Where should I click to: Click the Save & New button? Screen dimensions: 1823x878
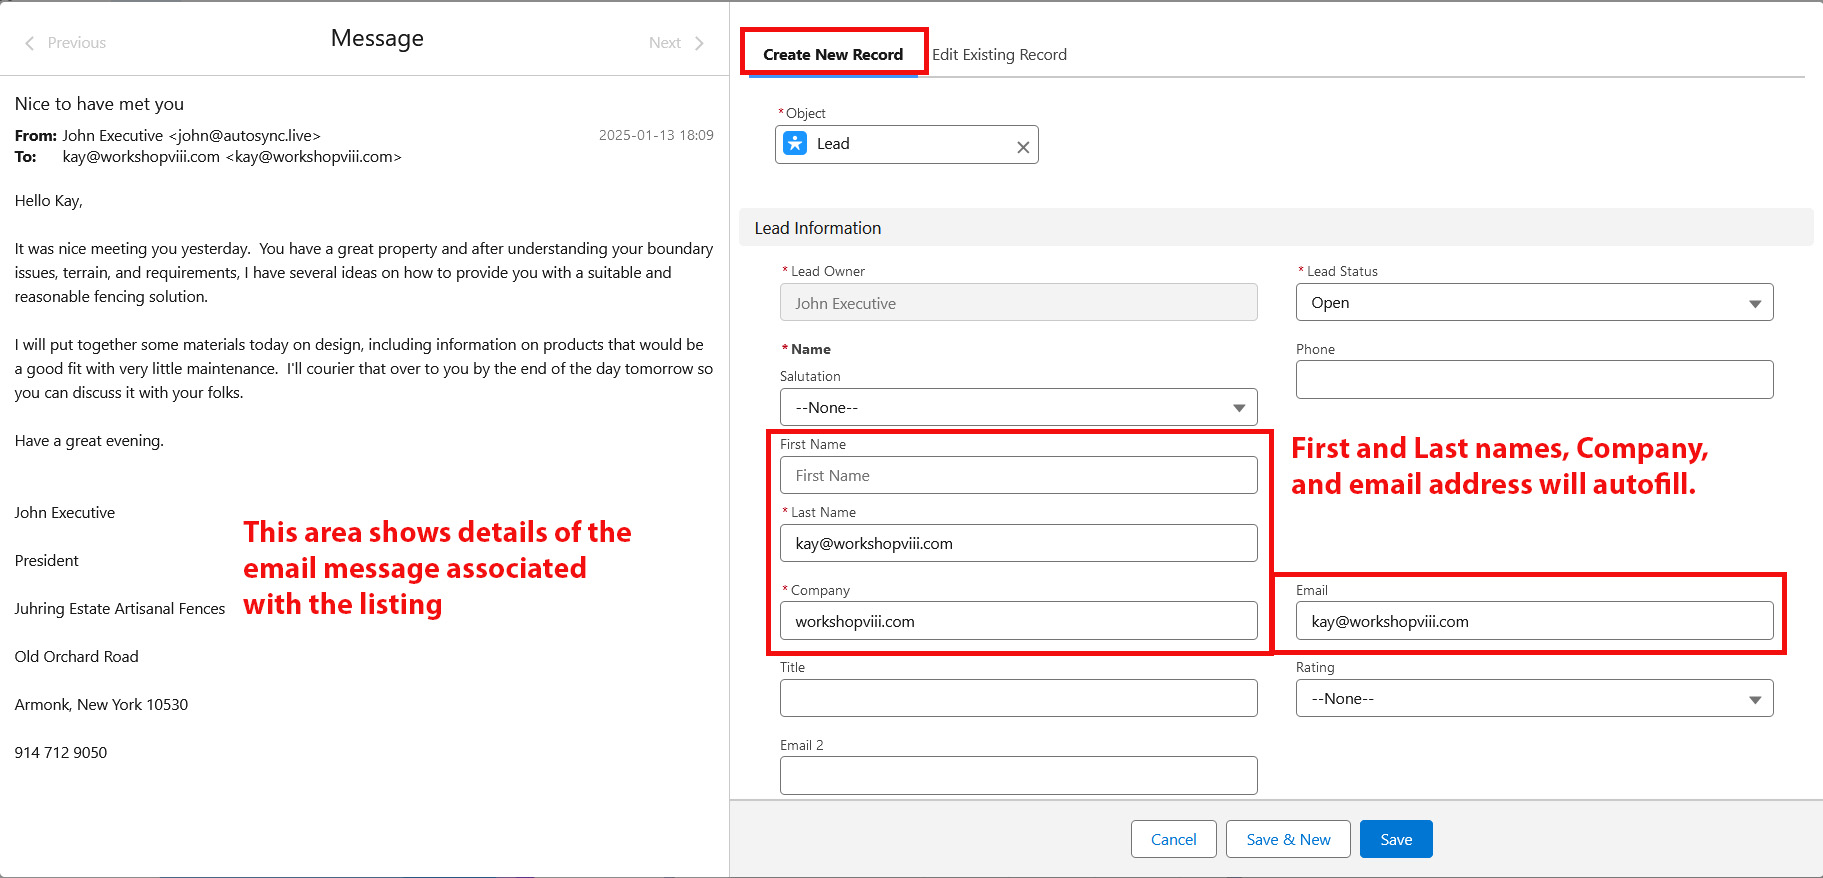[1287, 840]
